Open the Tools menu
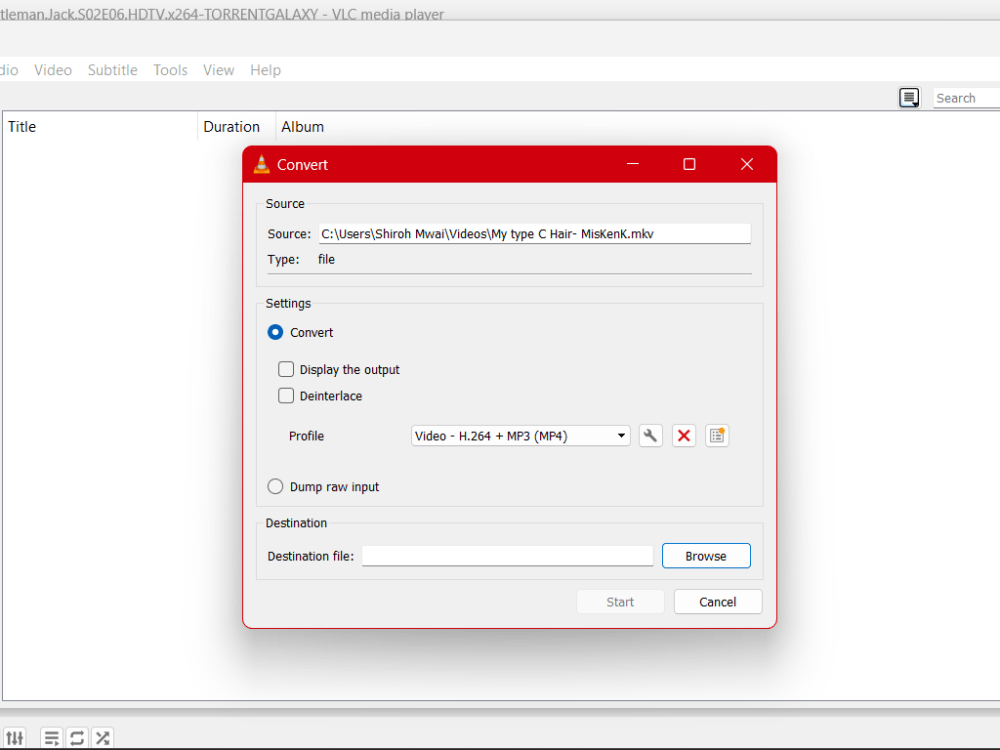Viewport: 1000px width, 750px height. (x=170, y=70)
